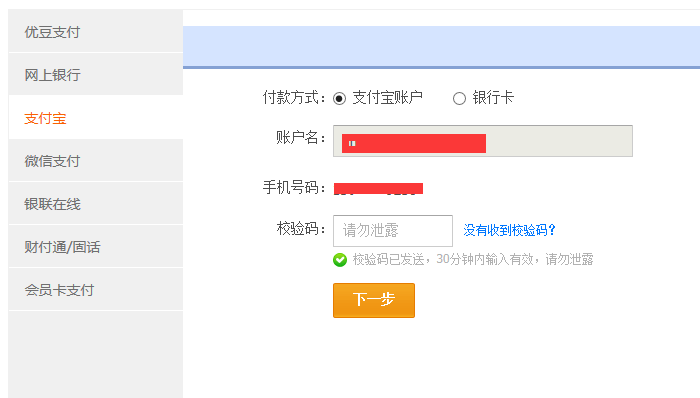
Task: Select the 银行卡 radio button
Action: point(459,98)
